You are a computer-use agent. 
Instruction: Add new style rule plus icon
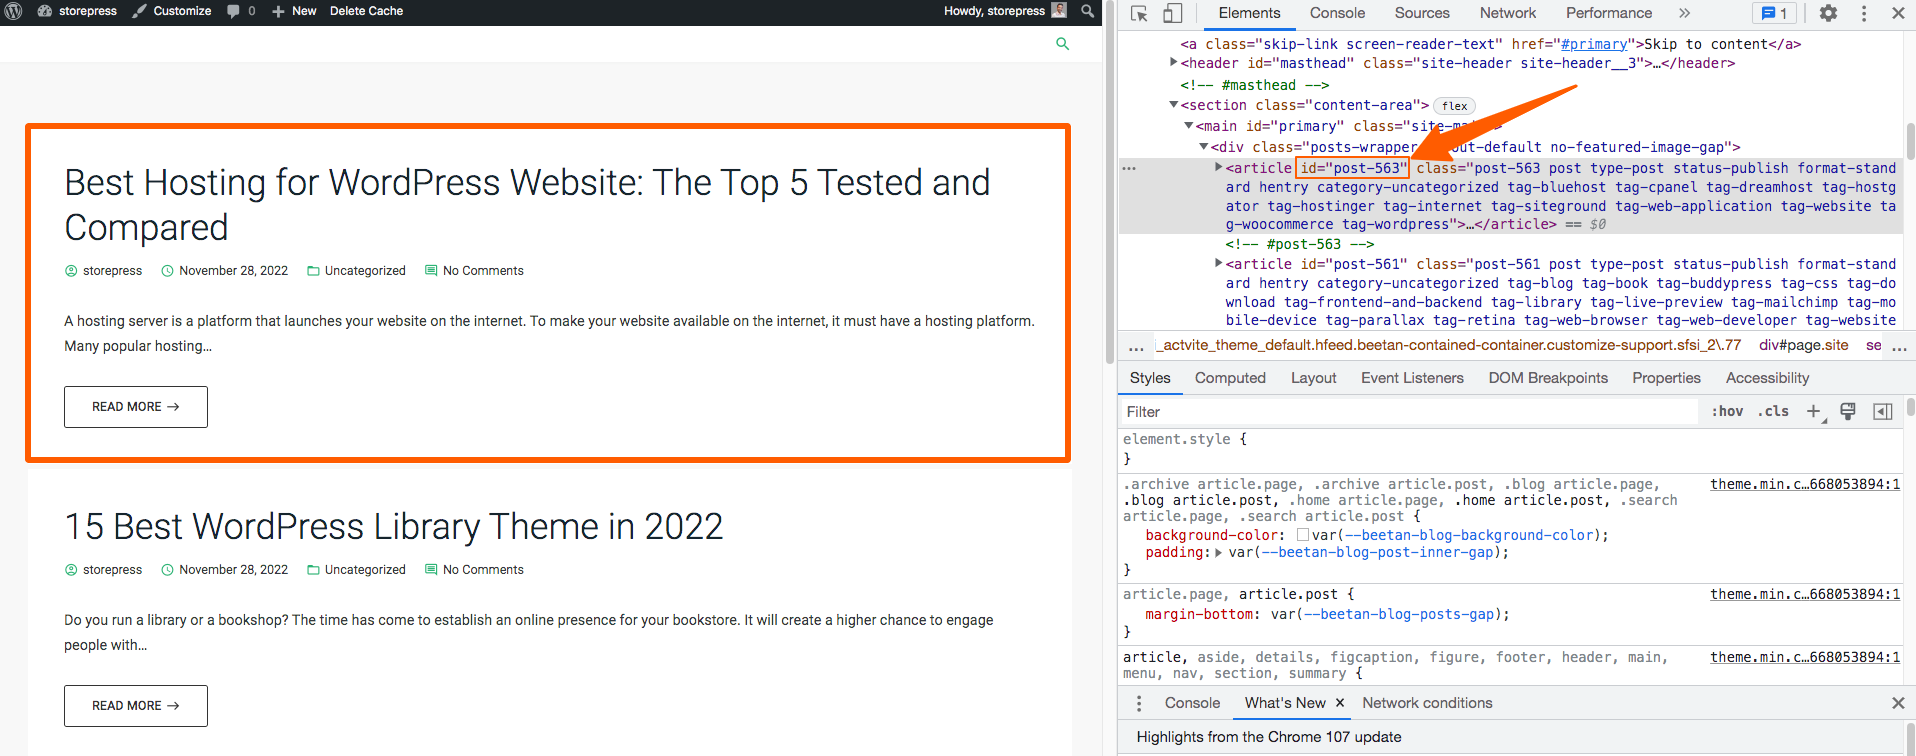(1813, 411)
